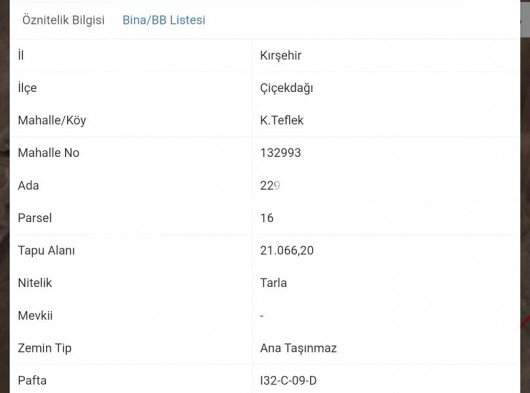Select the Mevkii row label

(35, 316)
